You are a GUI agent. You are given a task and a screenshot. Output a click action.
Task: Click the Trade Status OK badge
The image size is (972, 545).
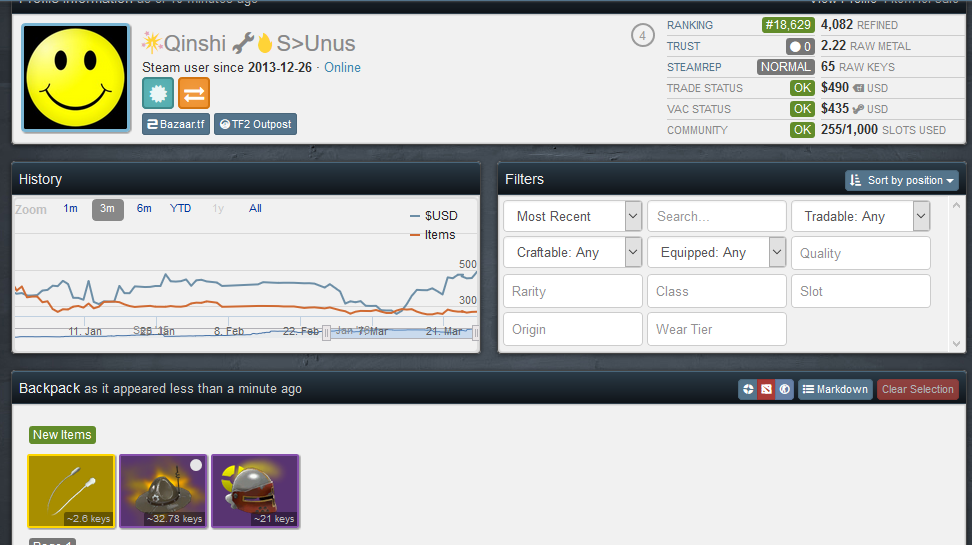tap(802, 88)
